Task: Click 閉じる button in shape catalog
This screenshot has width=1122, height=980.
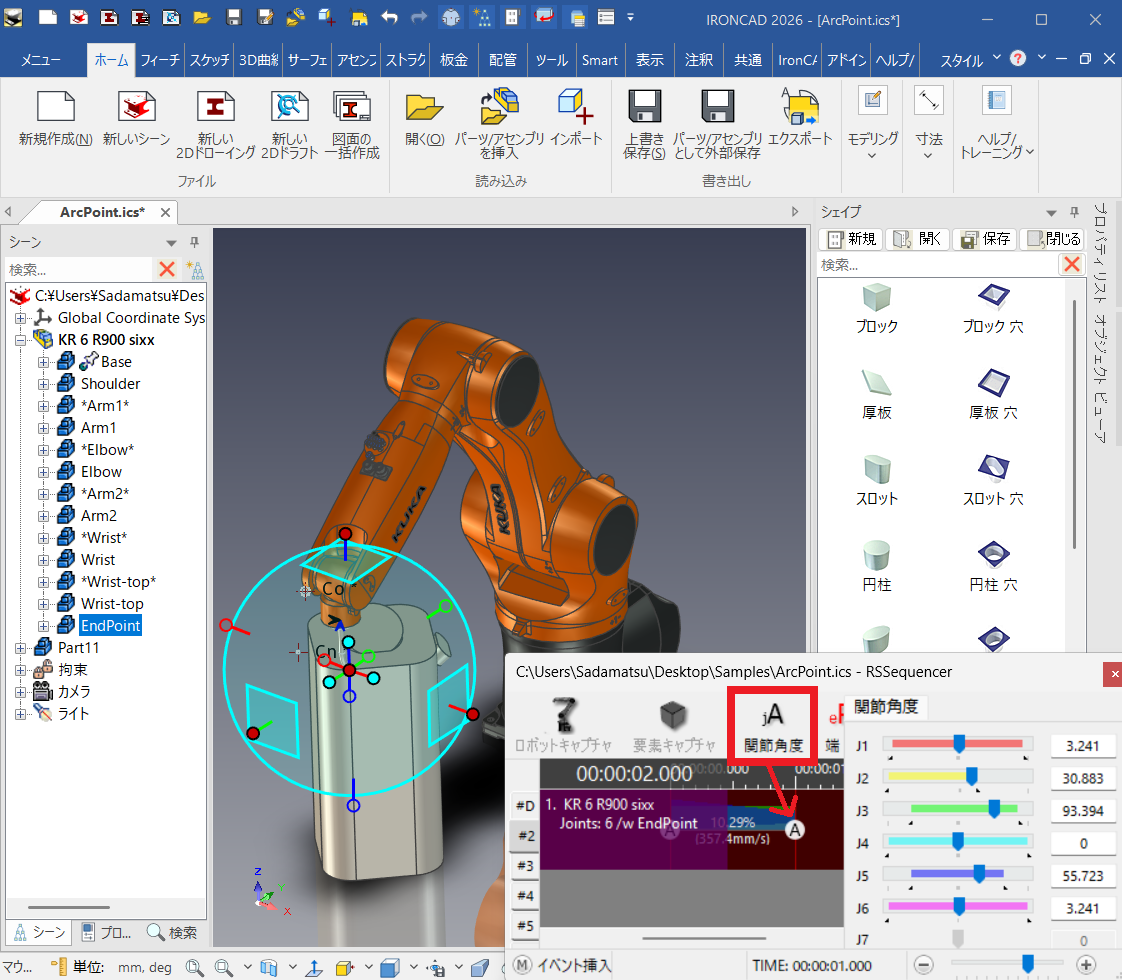Action: point(1053,239)
